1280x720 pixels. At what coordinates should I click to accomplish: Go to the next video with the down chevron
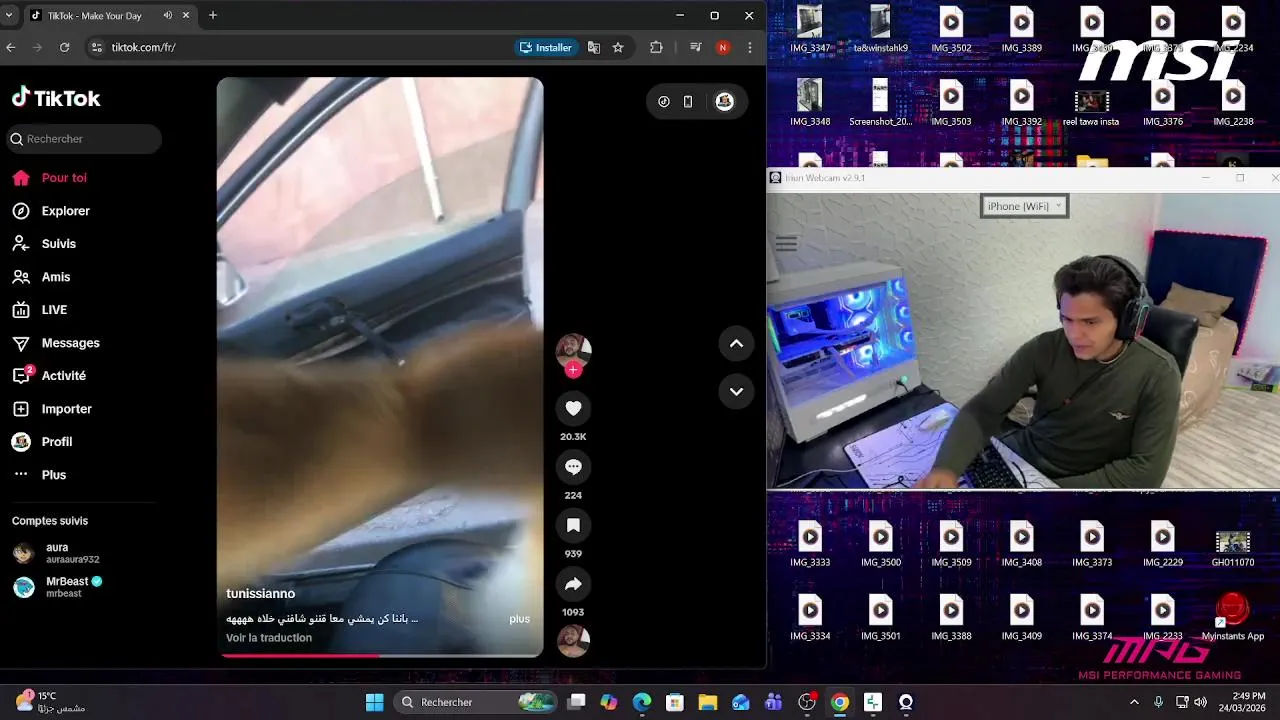click(x=736, y=391)
